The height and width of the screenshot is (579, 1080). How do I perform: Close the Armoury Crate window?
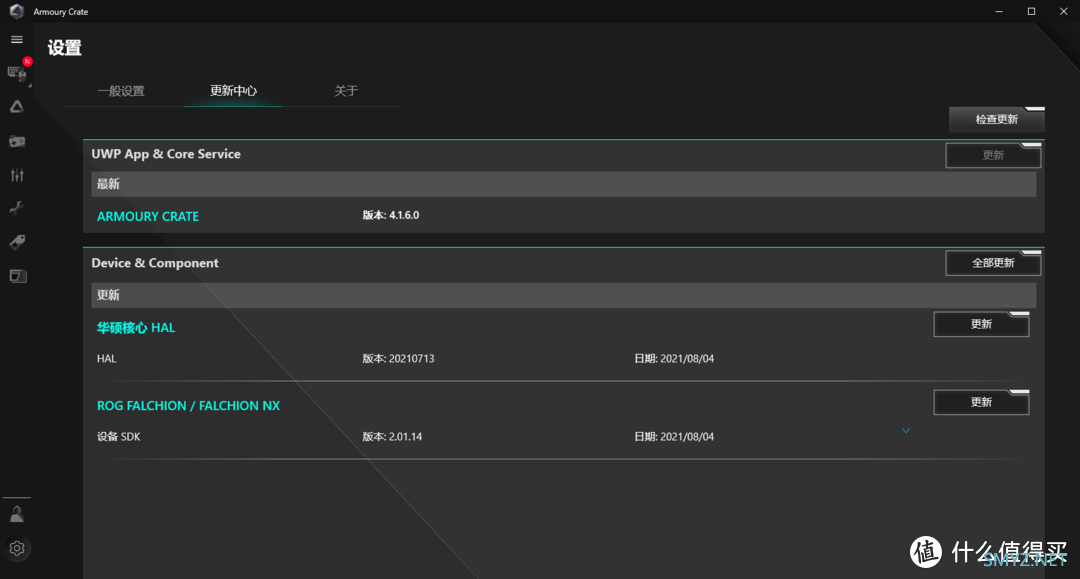1063,11
